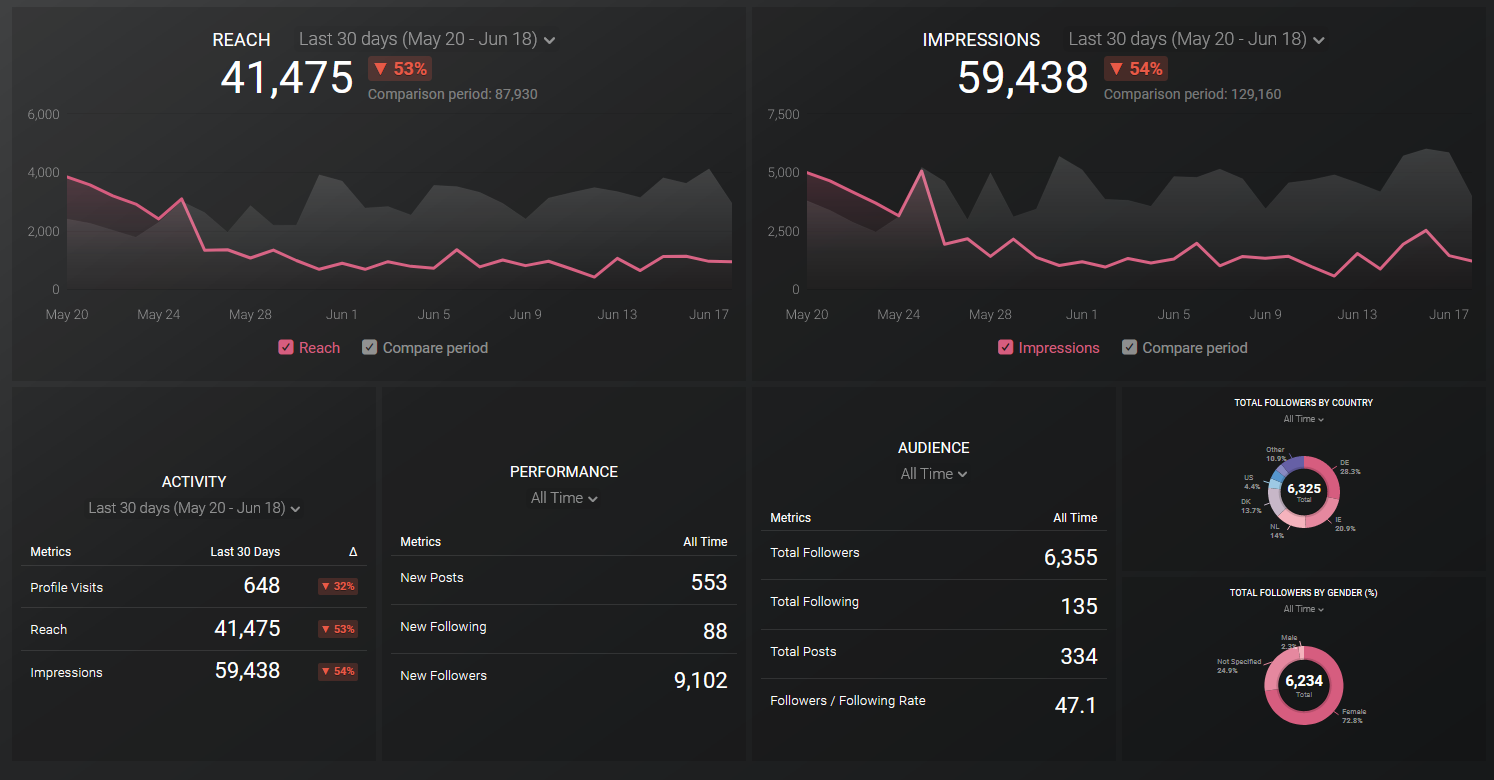Click Comparison period: 129,160 text
Viewport: 1494px width, 780px height.
tap(1192, 94)
